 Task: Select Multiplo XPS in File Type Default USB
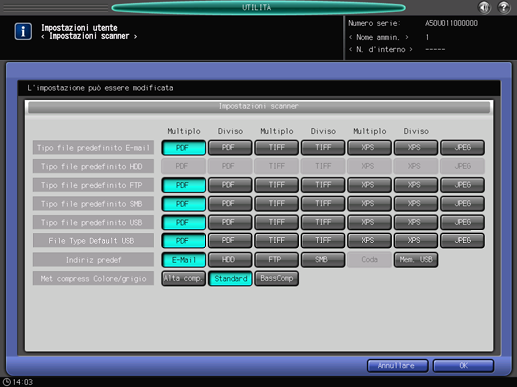pos(369,241)
